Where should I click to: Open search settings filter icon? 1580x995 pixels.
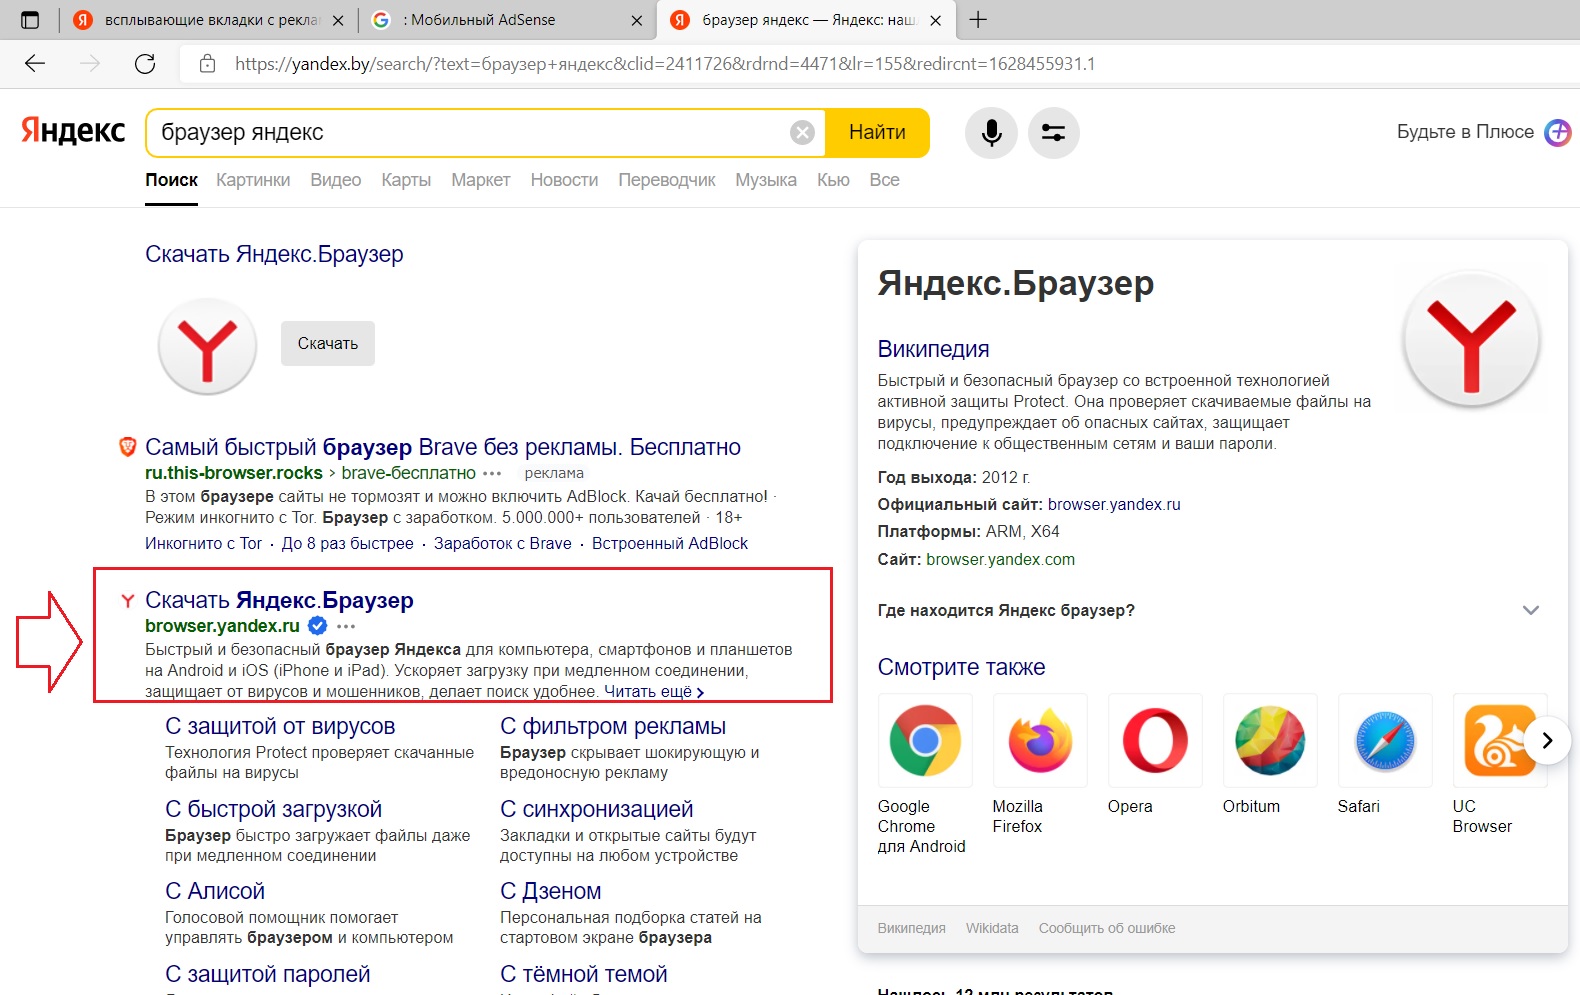tap(1053, 133)
